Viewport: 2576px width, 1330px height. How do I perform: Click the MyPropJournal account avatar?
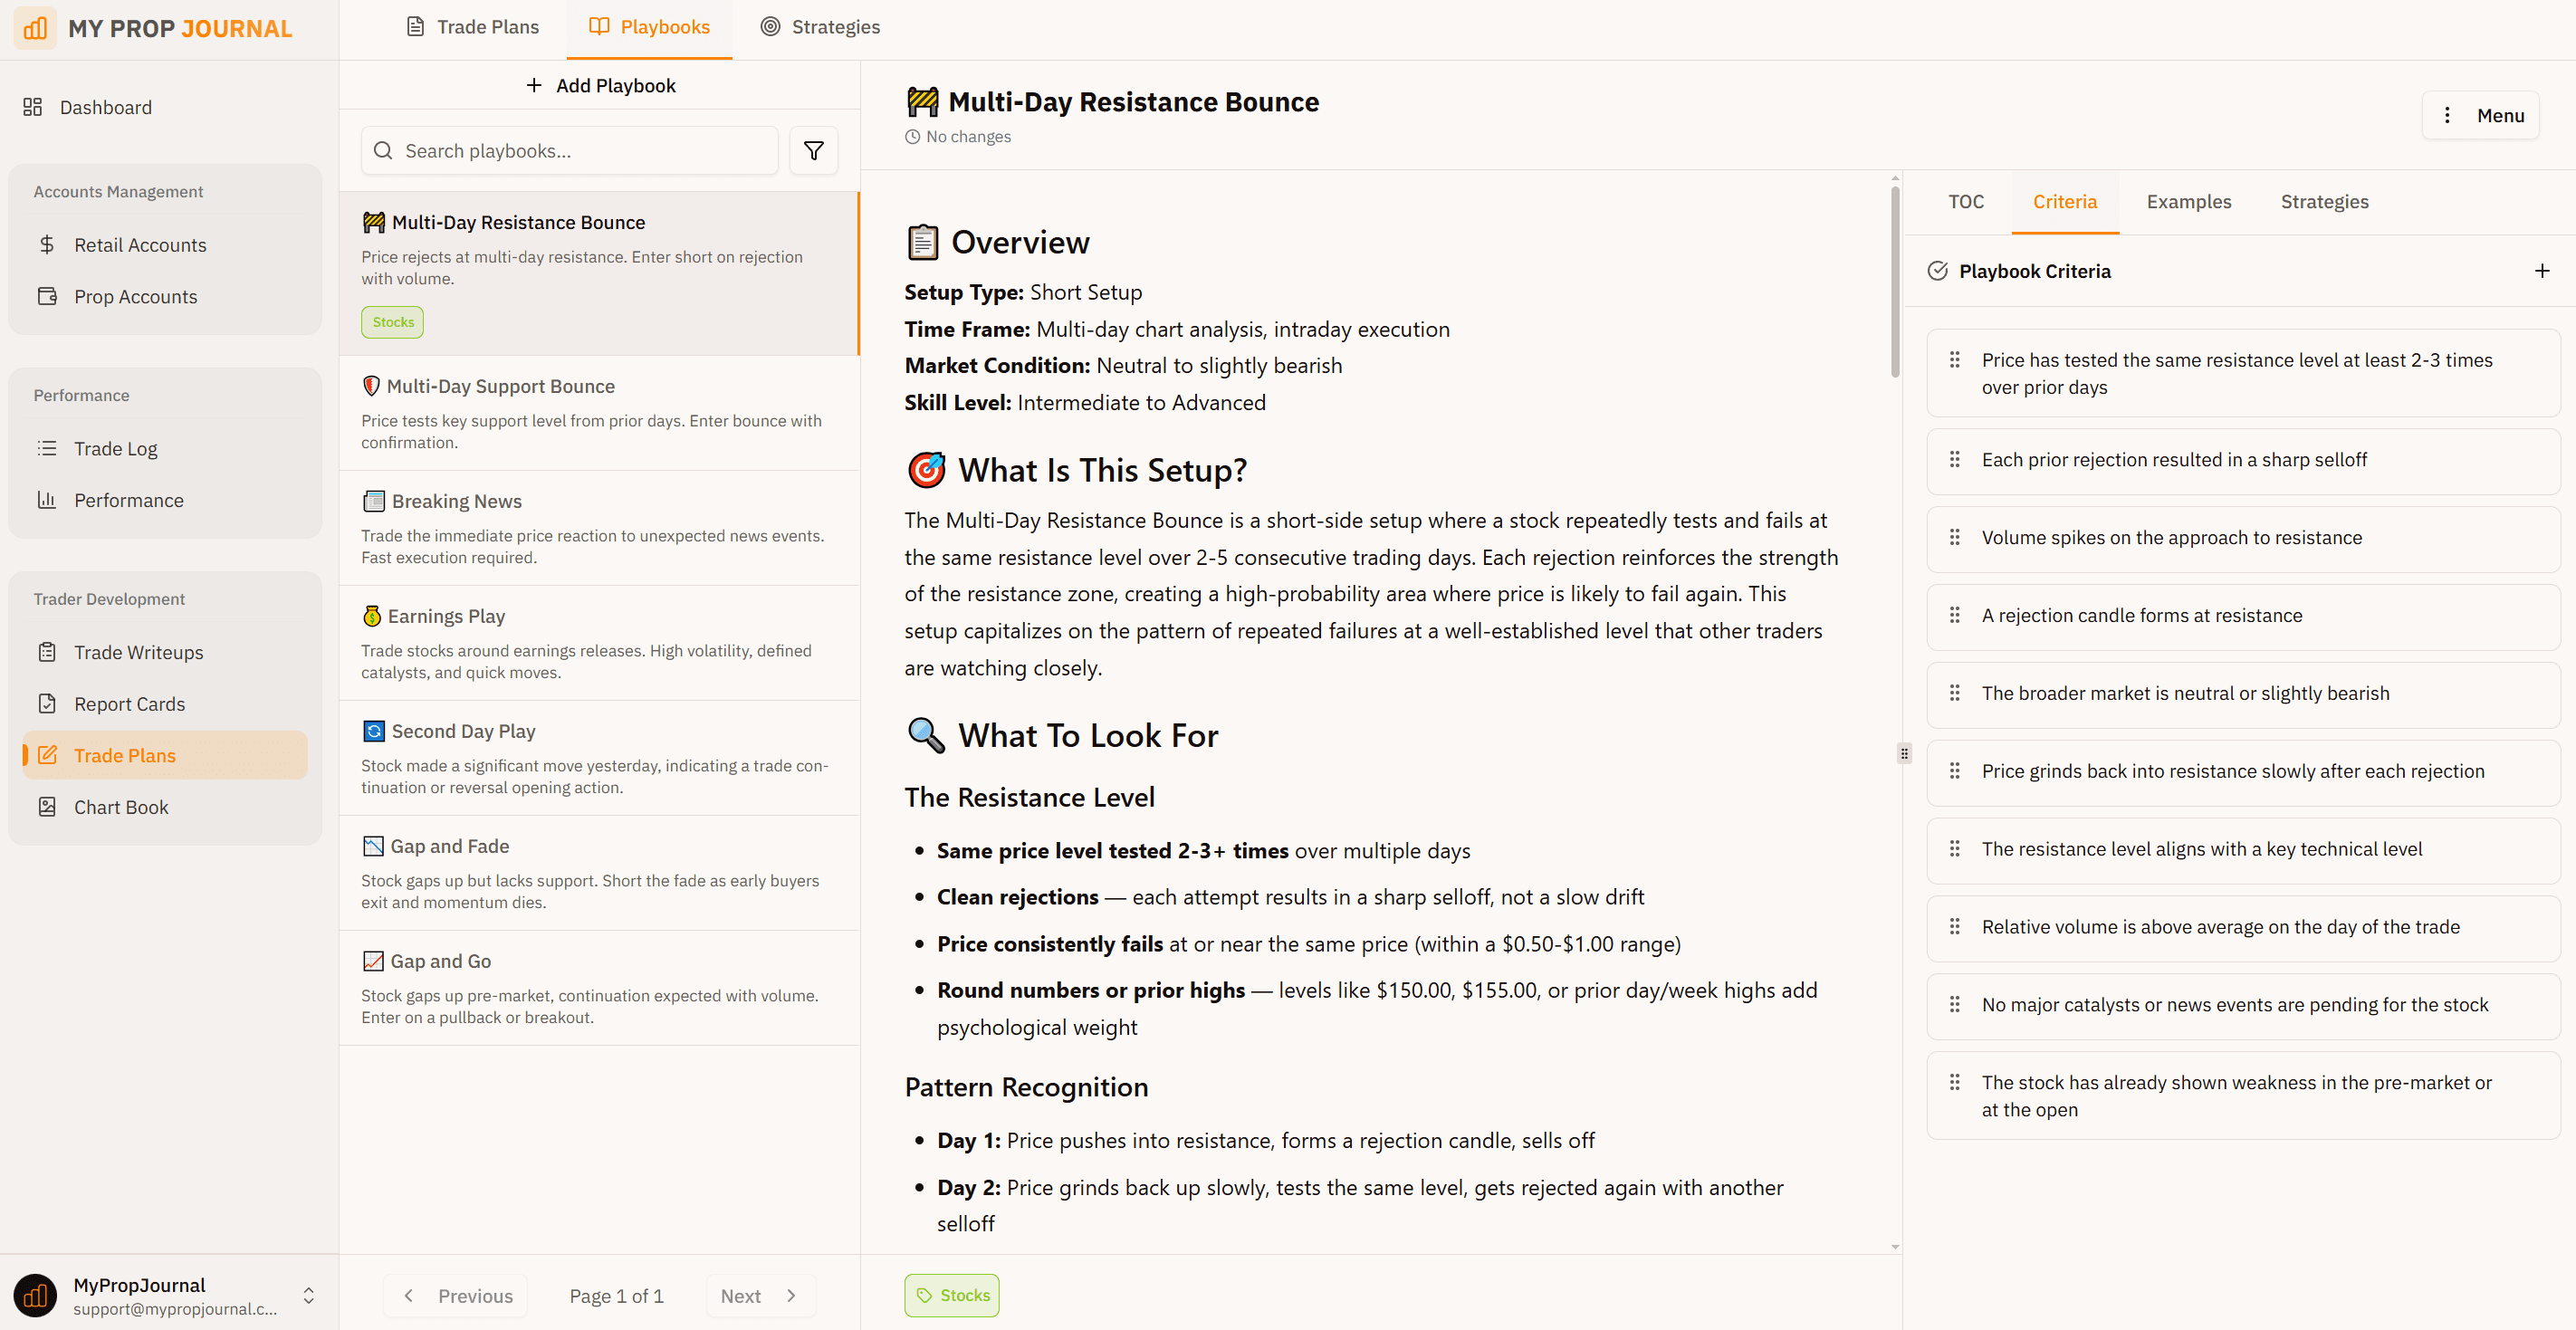[x=35, y=1296]
